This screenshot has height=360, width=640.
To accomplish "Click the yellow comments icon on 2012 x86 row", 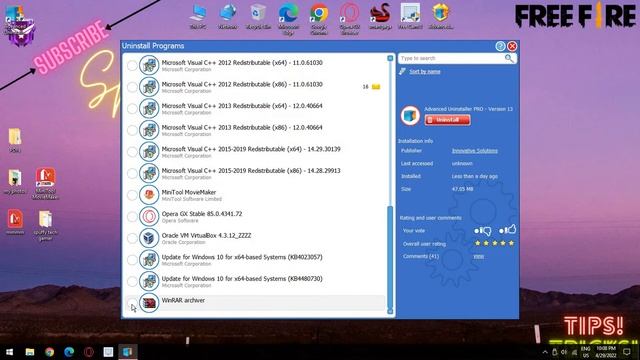I will tap(376, 87).
